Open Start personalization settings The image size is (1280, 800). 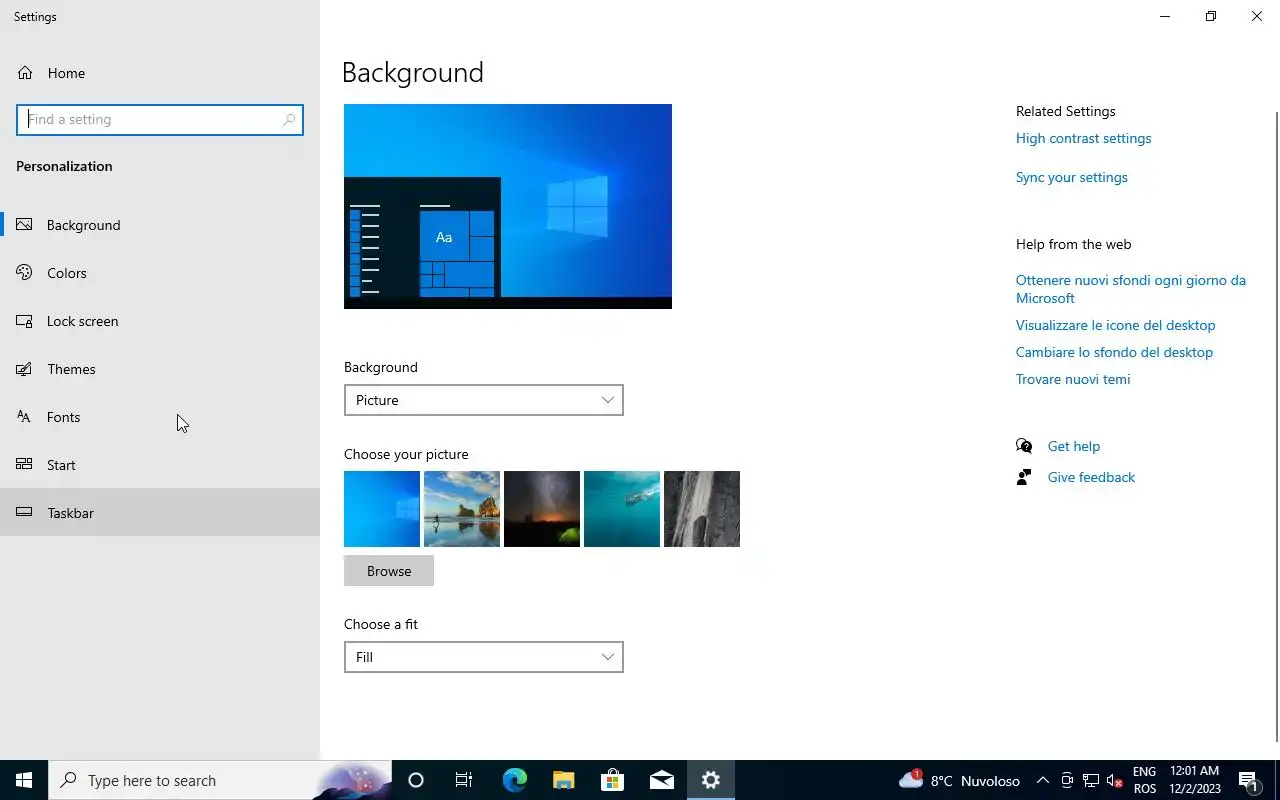[x=160, y=465]
